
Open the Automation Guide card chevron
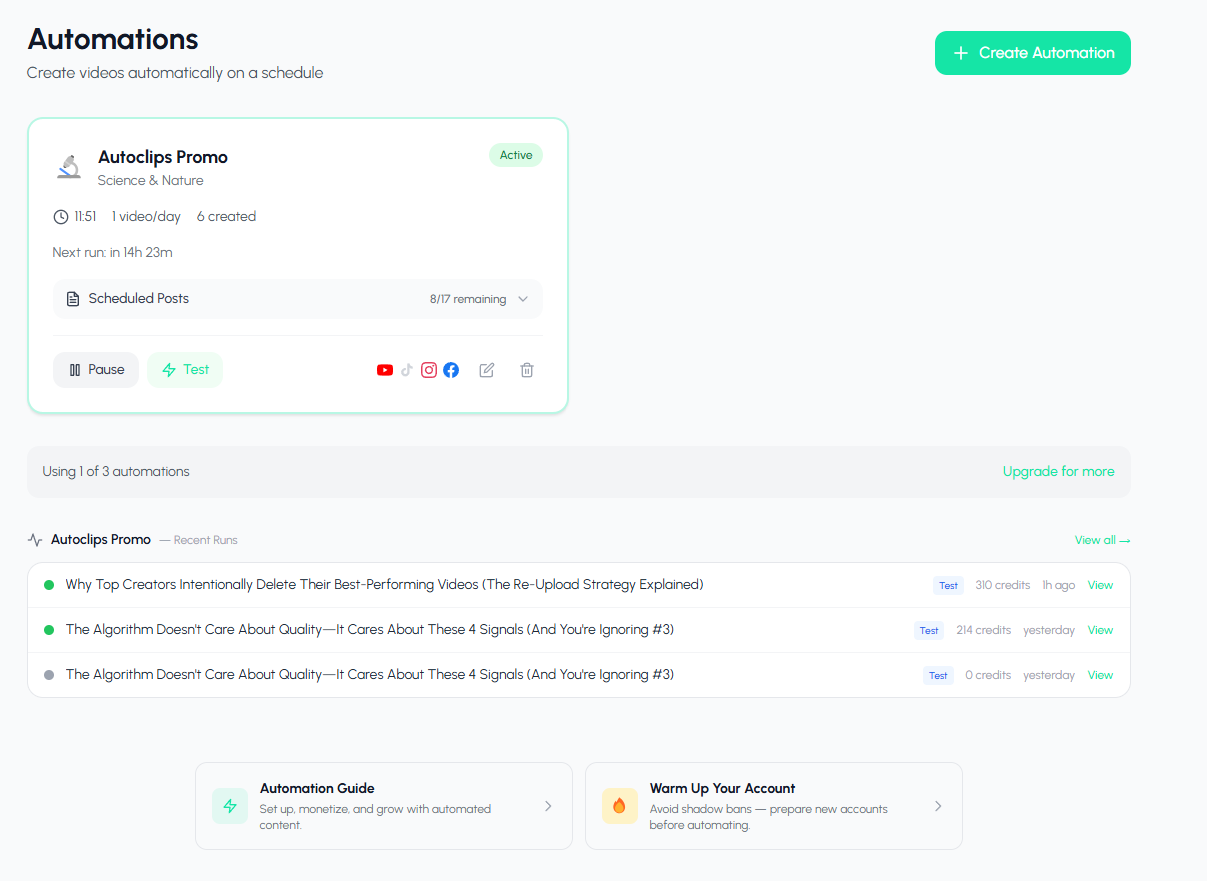click(548, 806)
